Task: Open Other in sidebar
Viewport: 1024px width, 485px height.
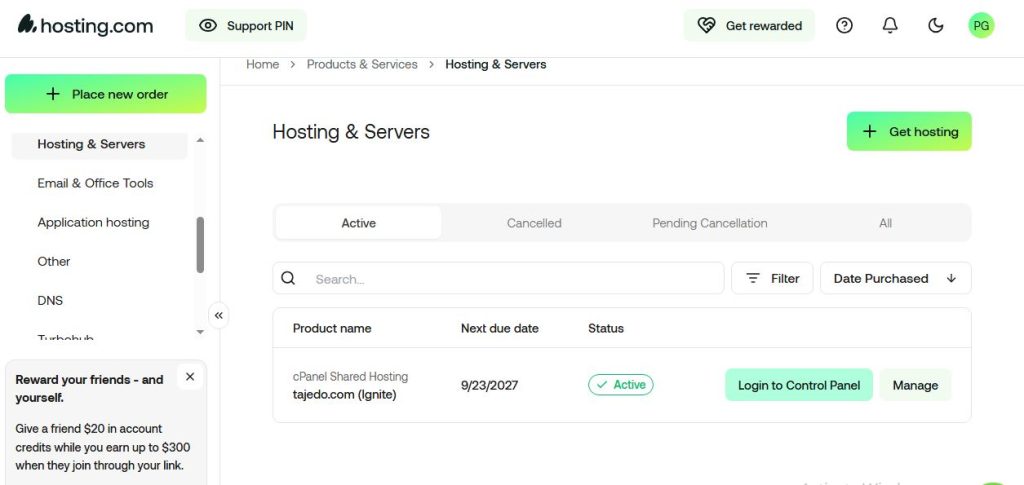Action: [x=54, y=262]
